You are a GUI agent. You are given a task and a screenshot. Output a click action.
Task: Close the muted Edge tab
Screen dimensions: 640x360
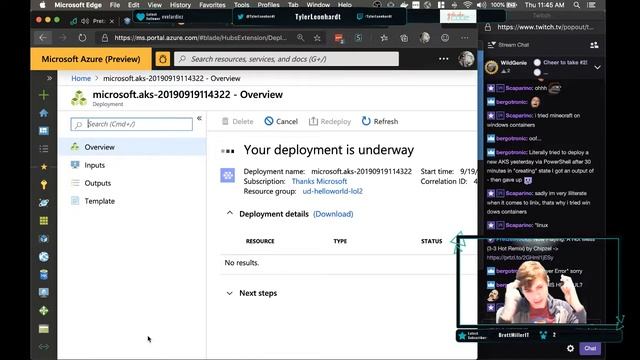click(112, 21)
